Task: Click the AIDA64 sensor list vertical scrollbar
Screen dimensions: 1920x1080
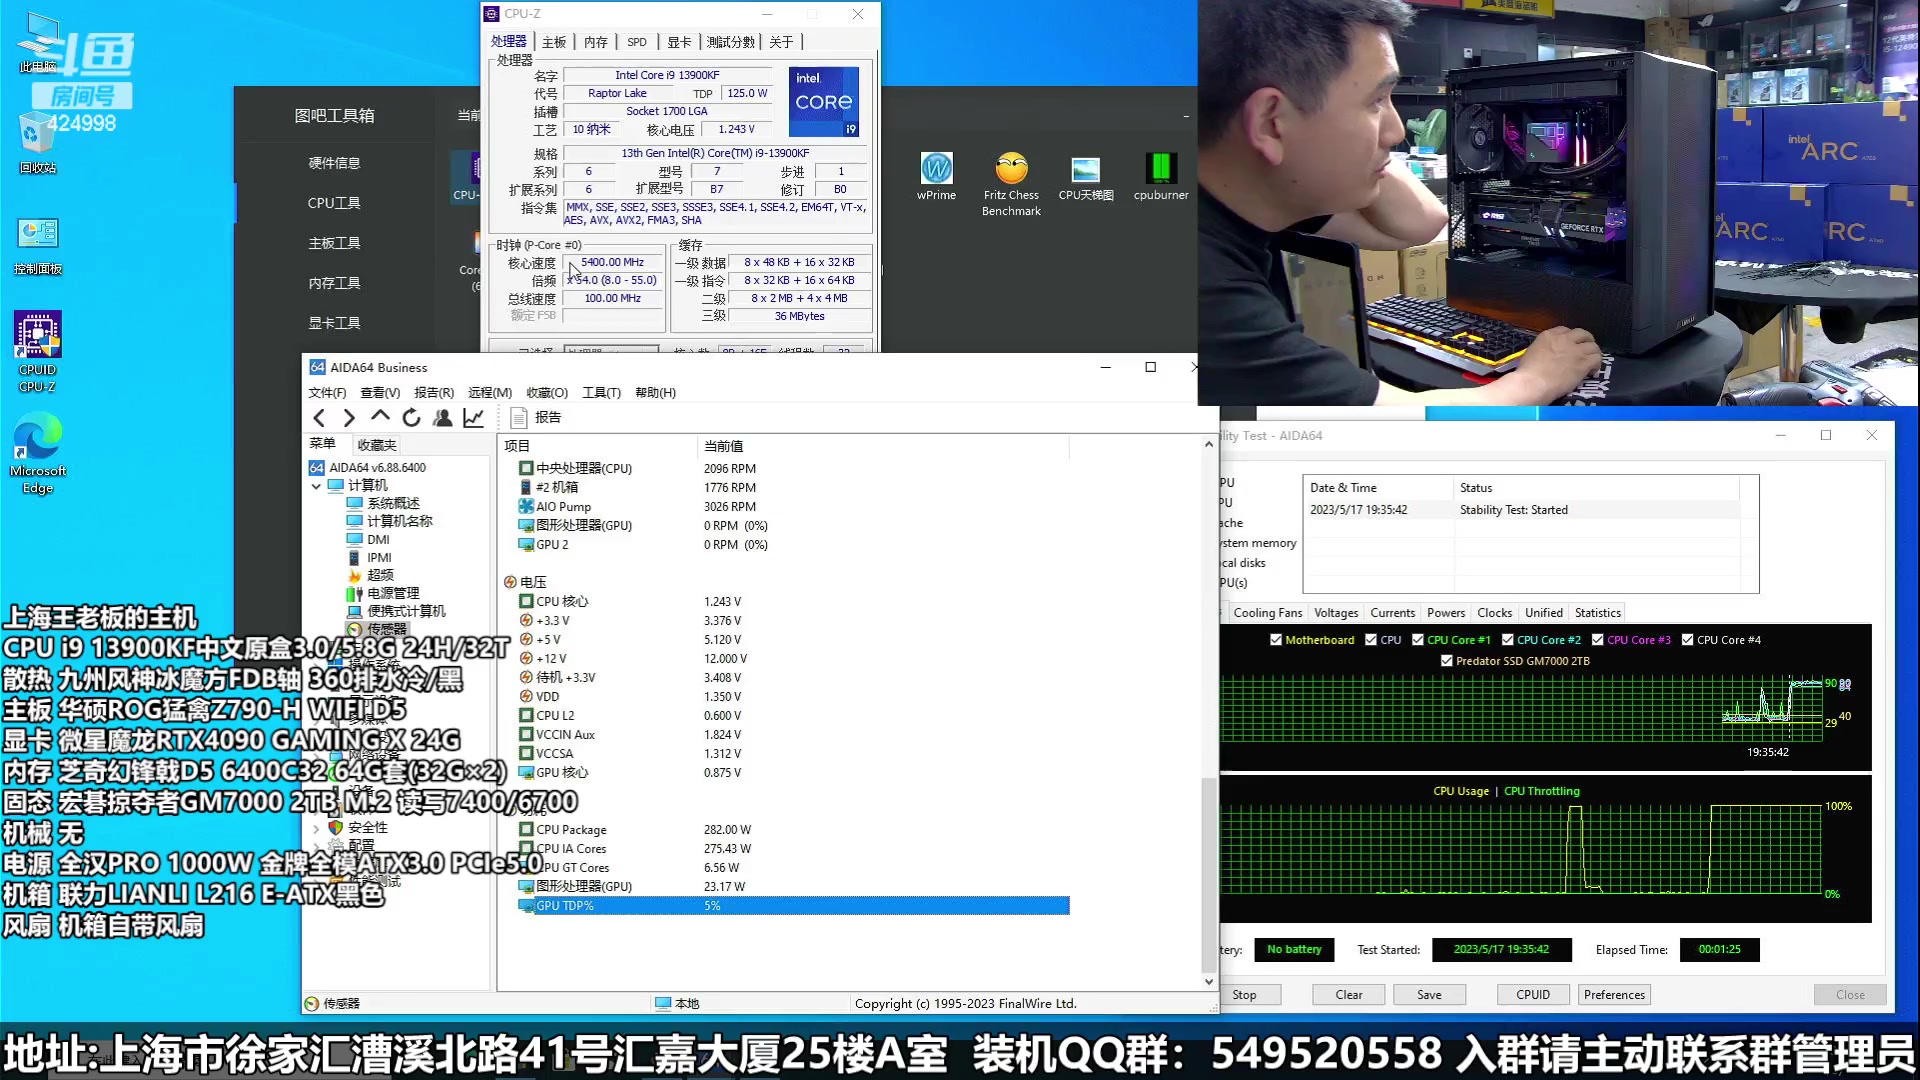Action: click(1208, 874)
